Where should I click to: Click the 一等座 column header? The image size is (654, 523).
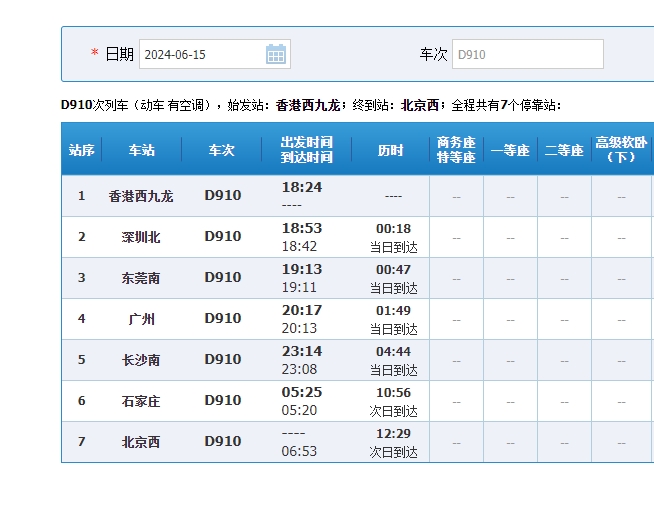coord(510,150)
